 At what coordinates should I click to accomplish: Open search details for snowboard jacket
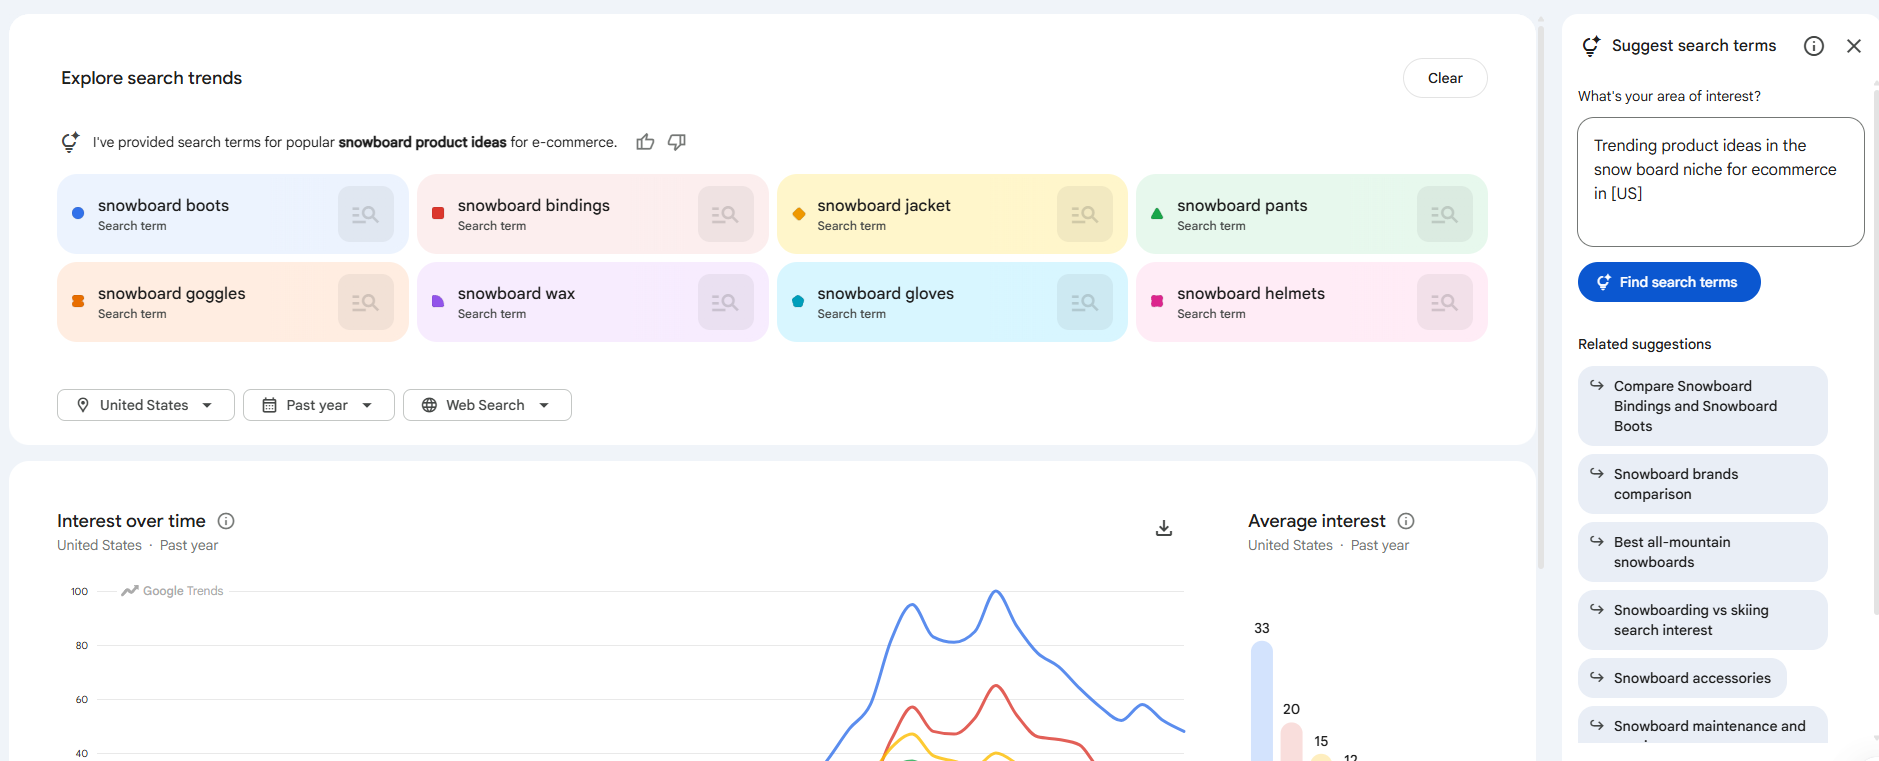coord(1084,214)
